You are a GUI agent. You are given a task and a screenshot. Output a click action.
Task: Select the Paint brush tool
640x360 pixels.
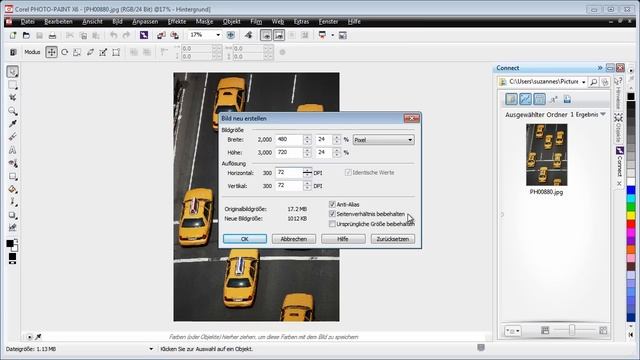click(x=13, y=202)
